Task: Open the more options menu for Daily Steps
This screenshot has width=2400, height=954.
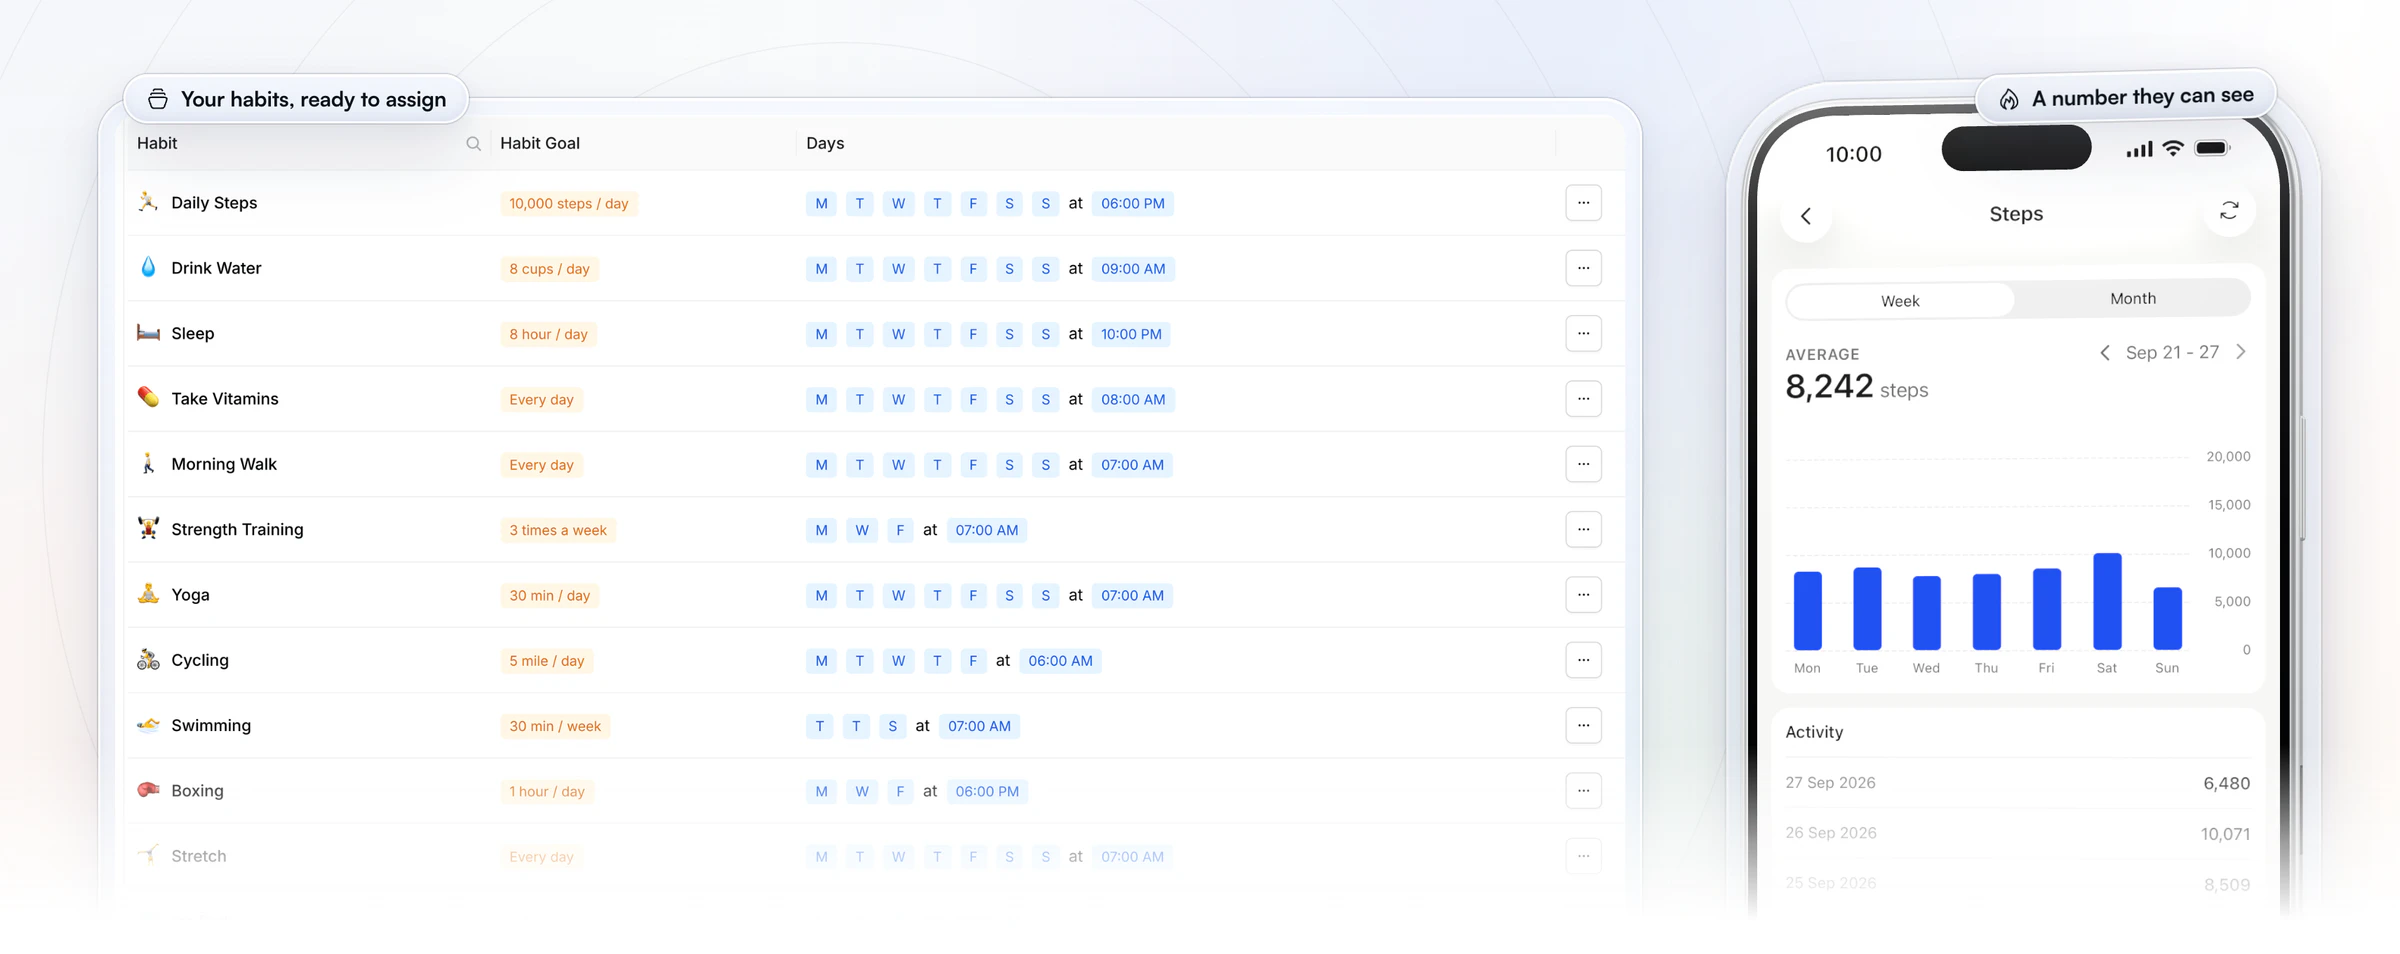Action: click(1583, 203)
